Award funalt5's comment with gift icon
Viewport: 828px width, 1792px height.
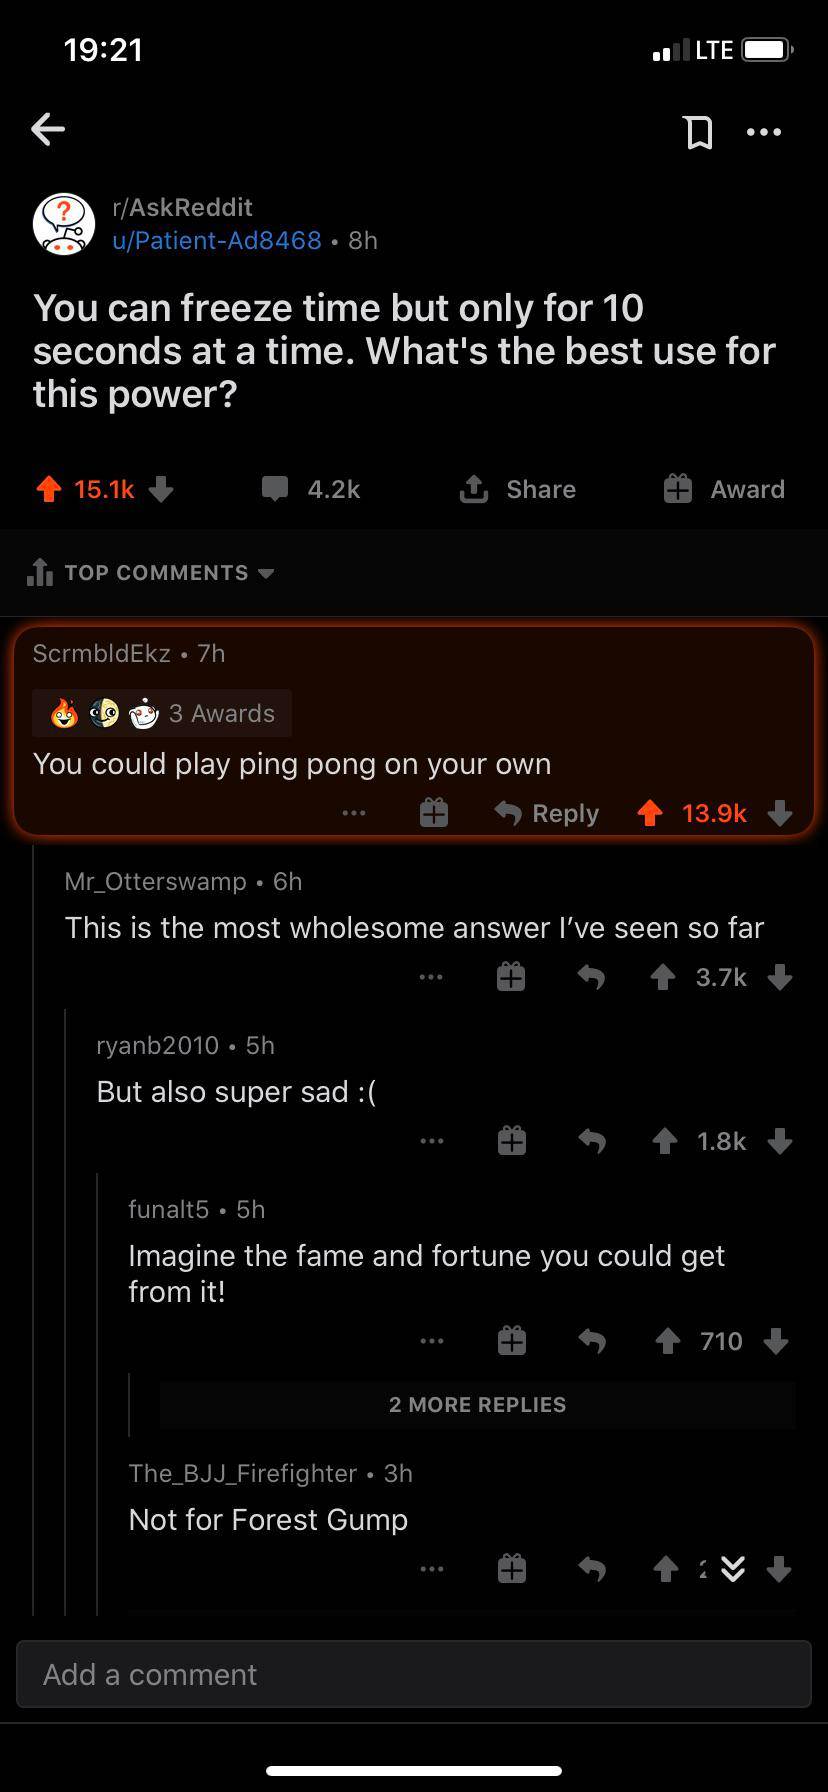[x=511, y=1341]
